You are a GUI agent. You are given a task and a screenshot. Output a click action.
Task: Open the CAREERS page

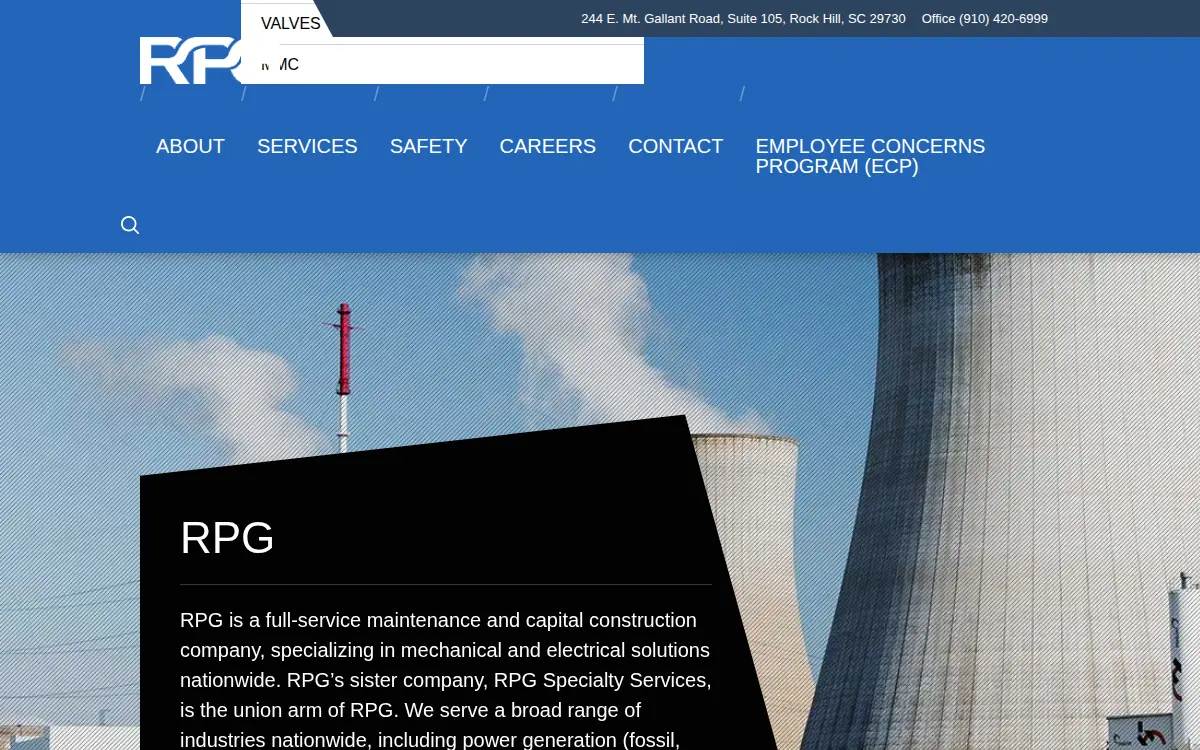(x=547, y=146)
